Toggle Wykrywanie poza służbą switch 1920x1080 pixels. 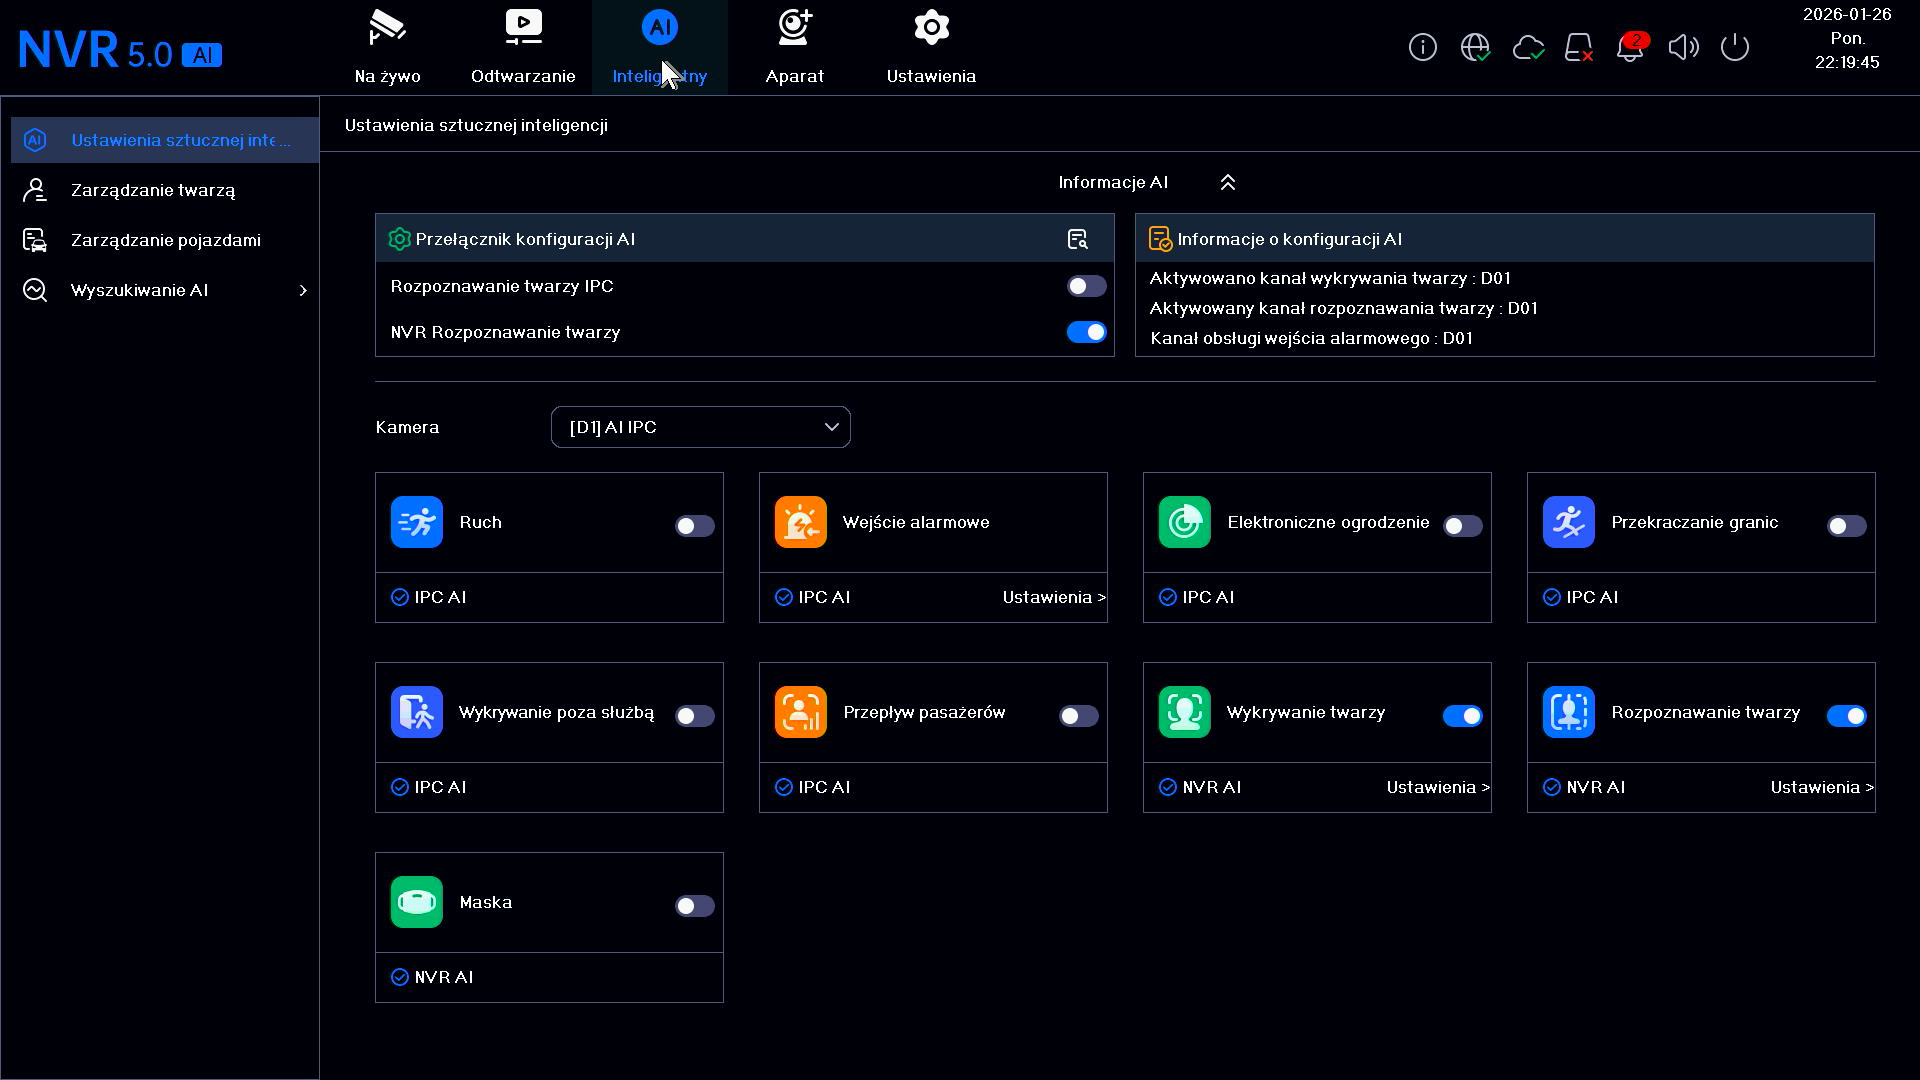tap(694, 716)
